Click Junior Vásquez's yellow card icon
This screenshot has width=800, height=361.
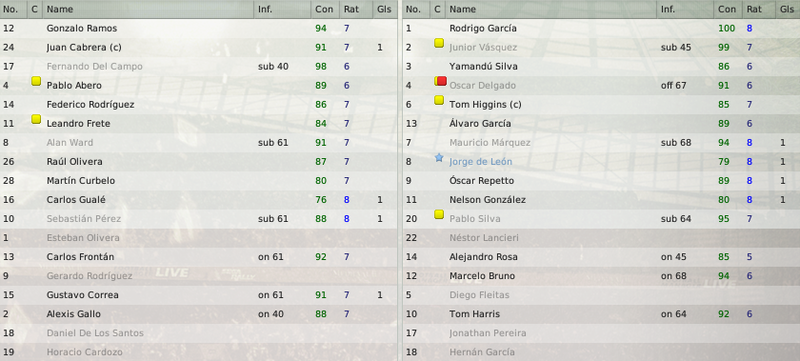click(439, 43)
